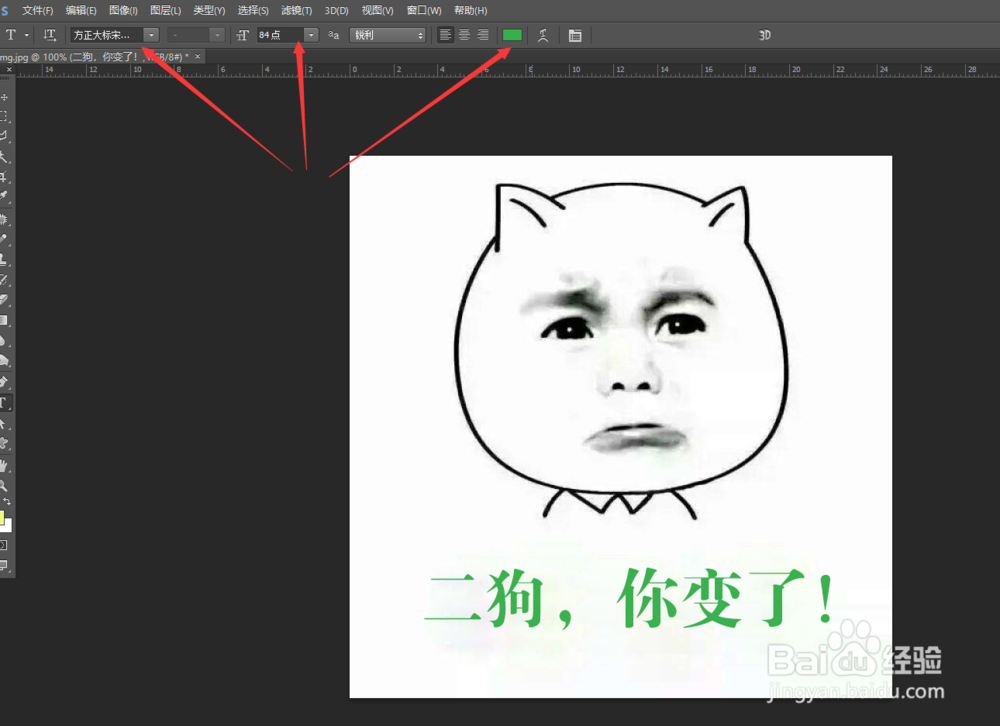1000x726 pixels.
Task: Click the cat face meme image
Action: pos(621,427)
